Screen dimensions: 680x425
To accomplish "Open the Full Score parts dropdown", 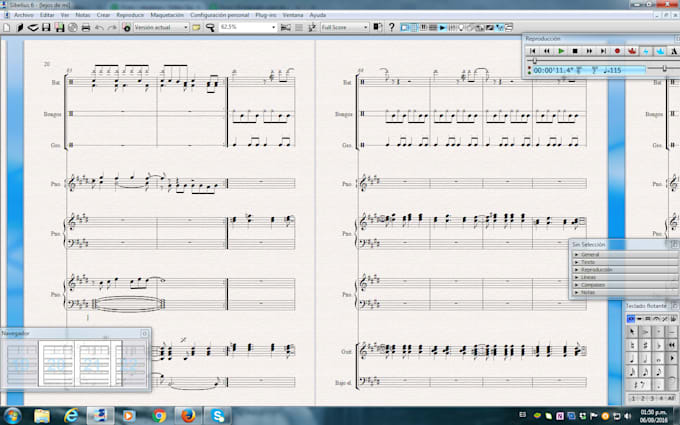I will tap(344, 27).
